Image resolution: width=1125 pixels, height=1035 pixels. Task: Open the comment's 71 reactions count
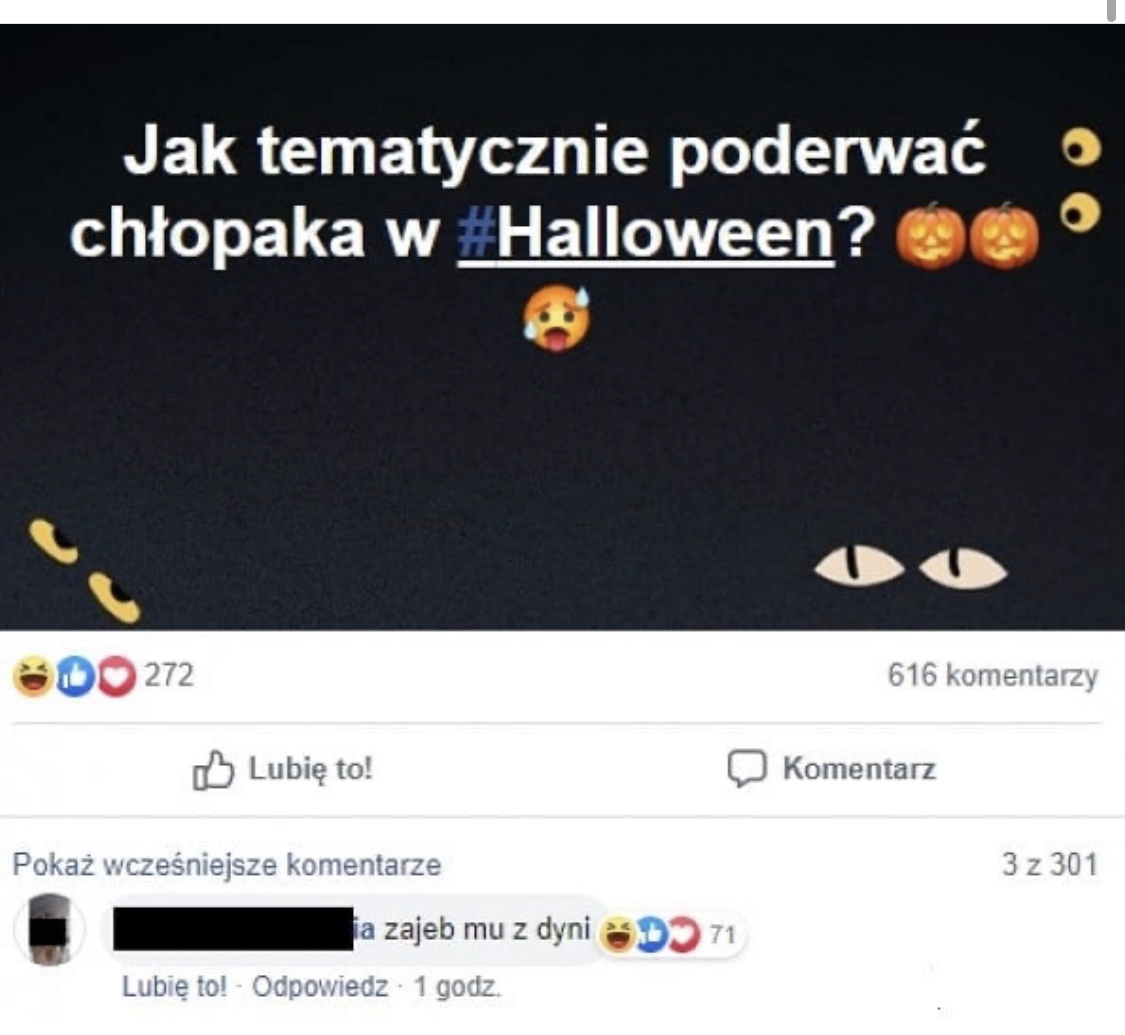point(722,935)
